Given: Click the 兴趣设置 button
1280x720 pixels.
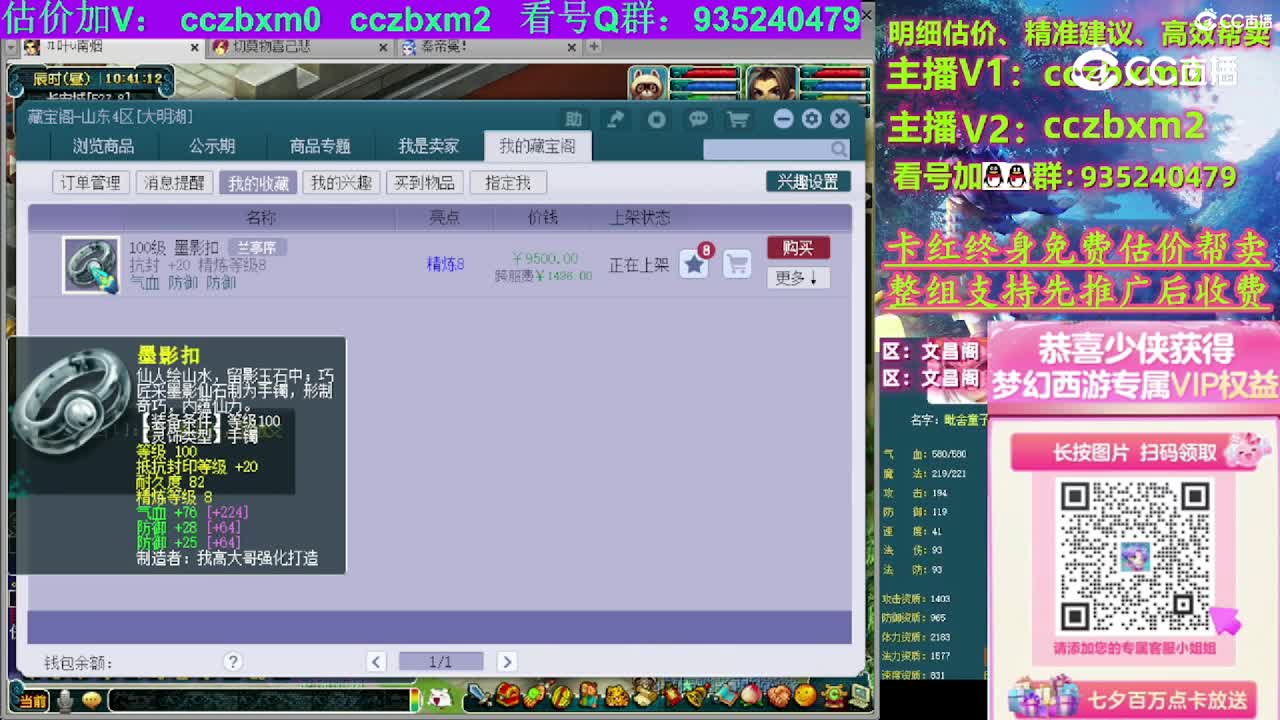Looking at the screenshot, I should coord(808,182).
